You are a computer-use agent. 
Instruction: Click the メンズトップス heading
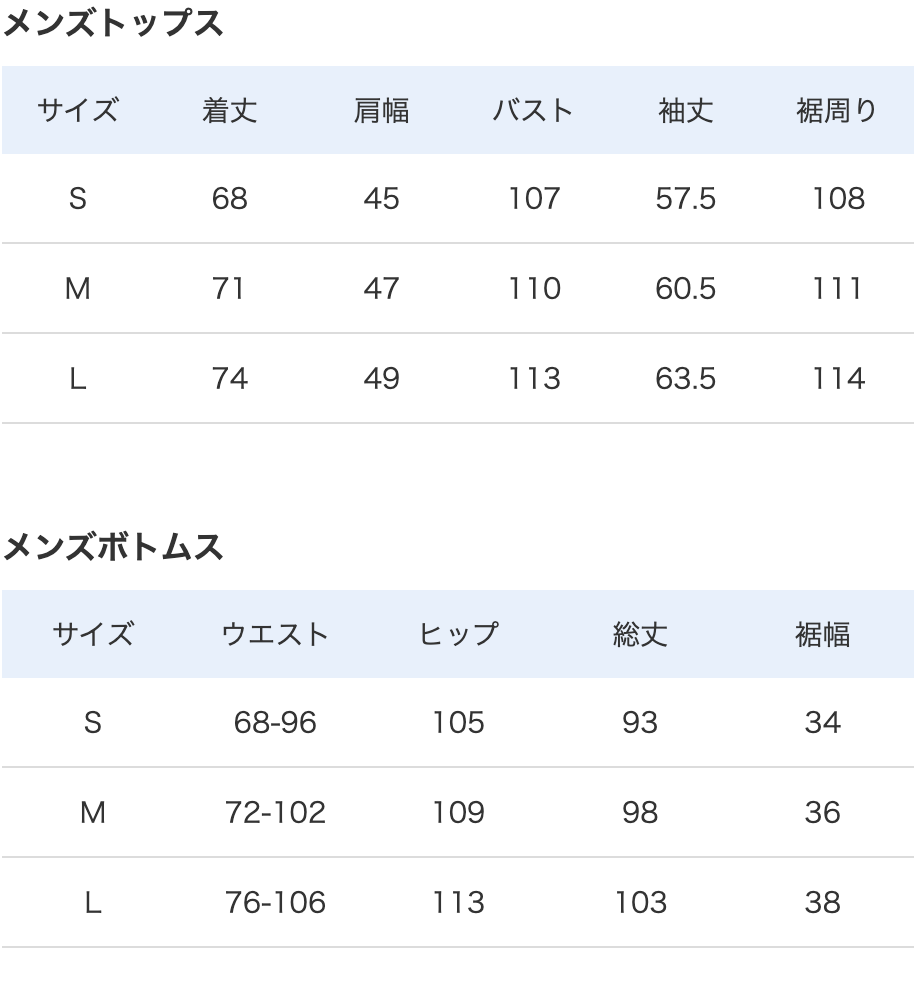(x=113, y=23)
